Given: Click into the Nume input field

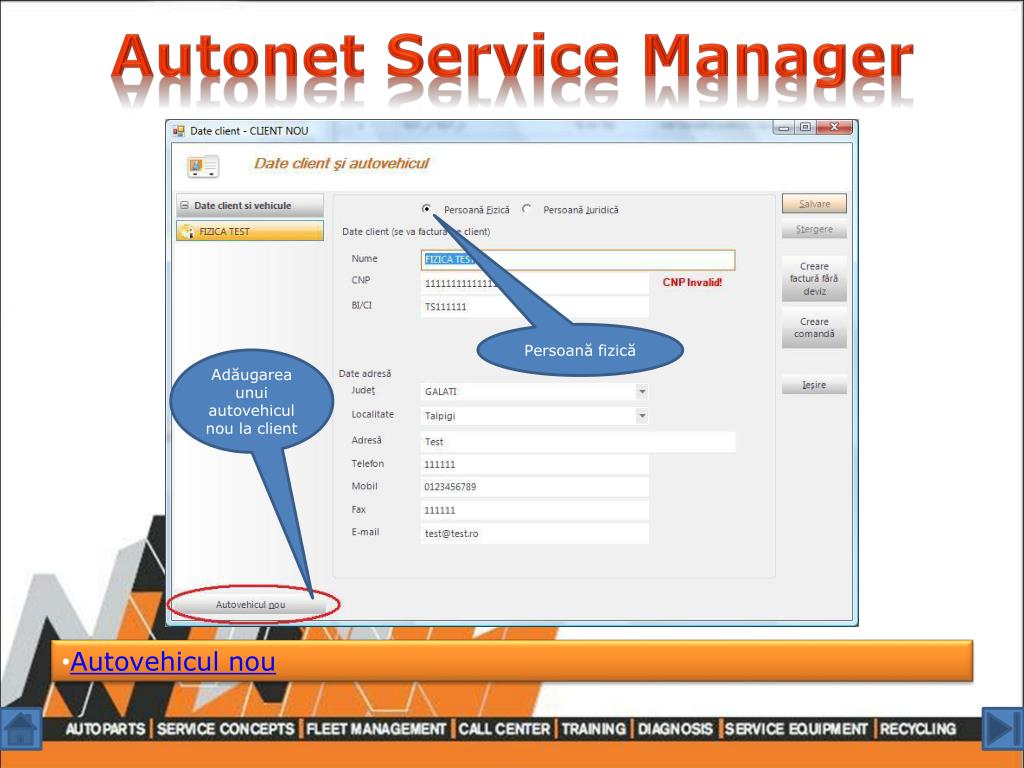Looking at the screenshot, I should (x=578, y=260).
